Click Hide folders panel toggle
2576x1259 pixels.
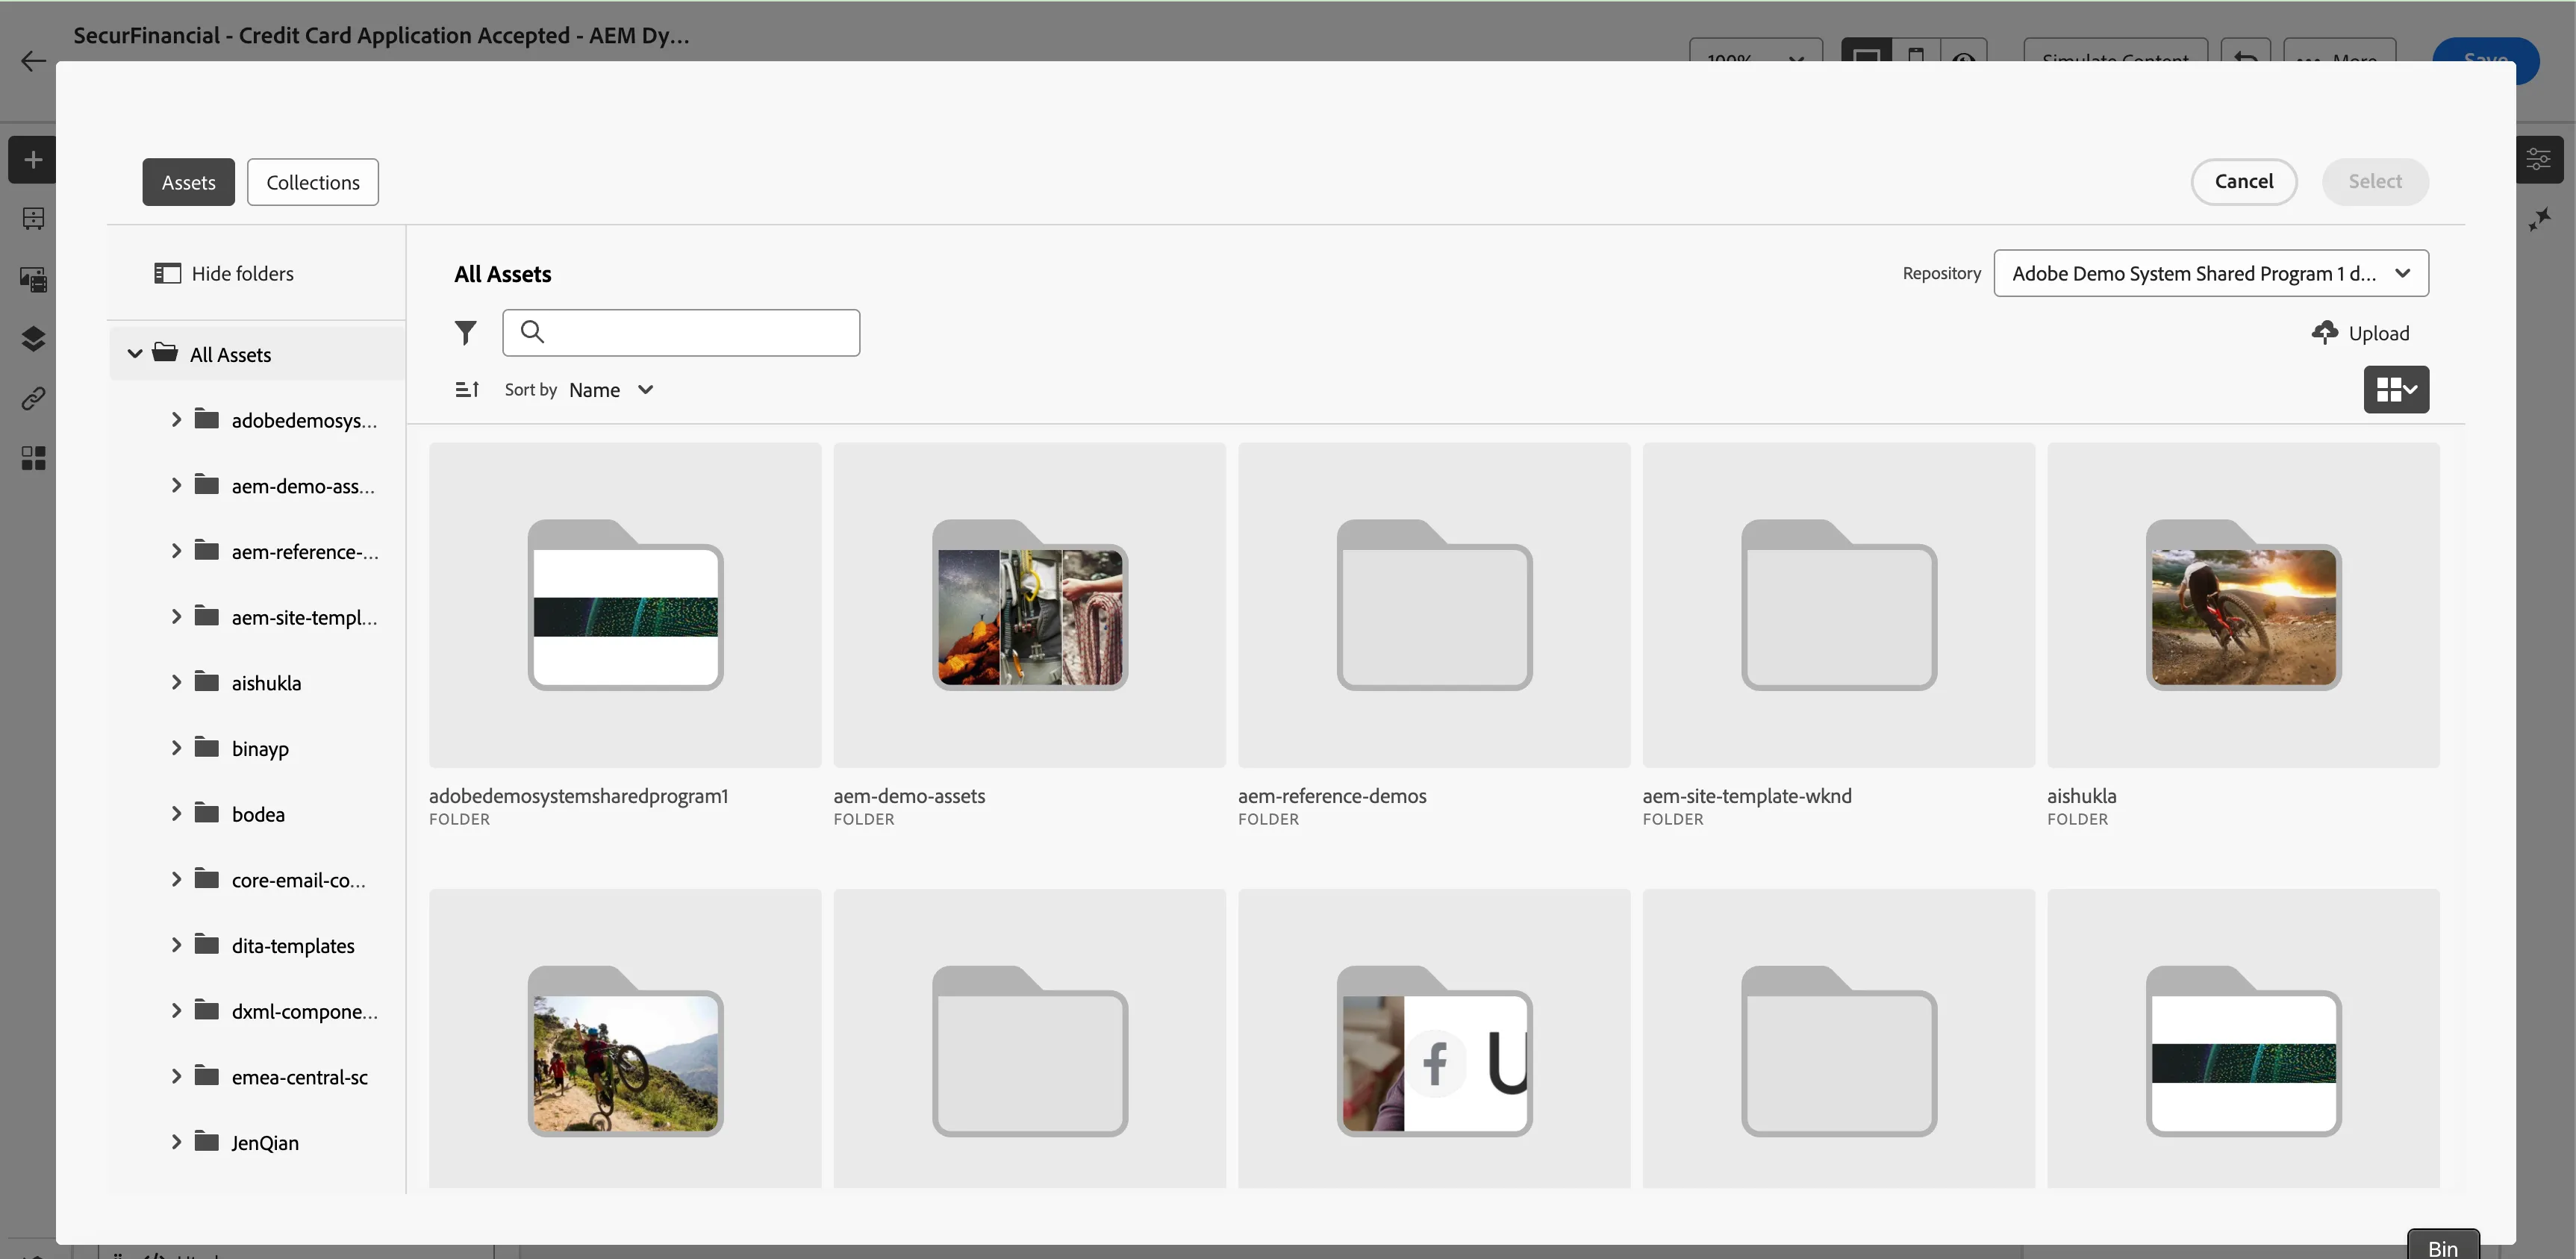224,273
